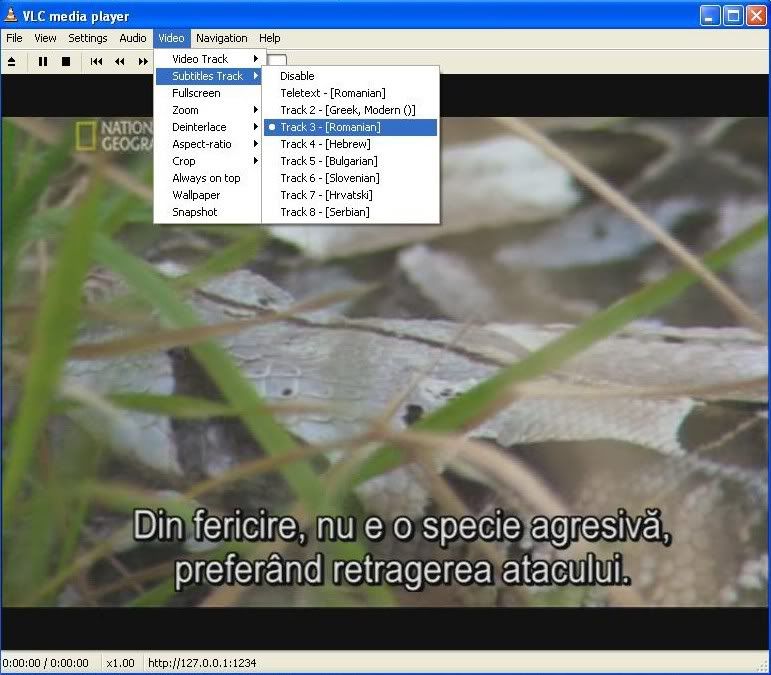Click the rewind (slower) toolbar button
Viewport: 771px width, 675px height.
[x=120, y=61]
